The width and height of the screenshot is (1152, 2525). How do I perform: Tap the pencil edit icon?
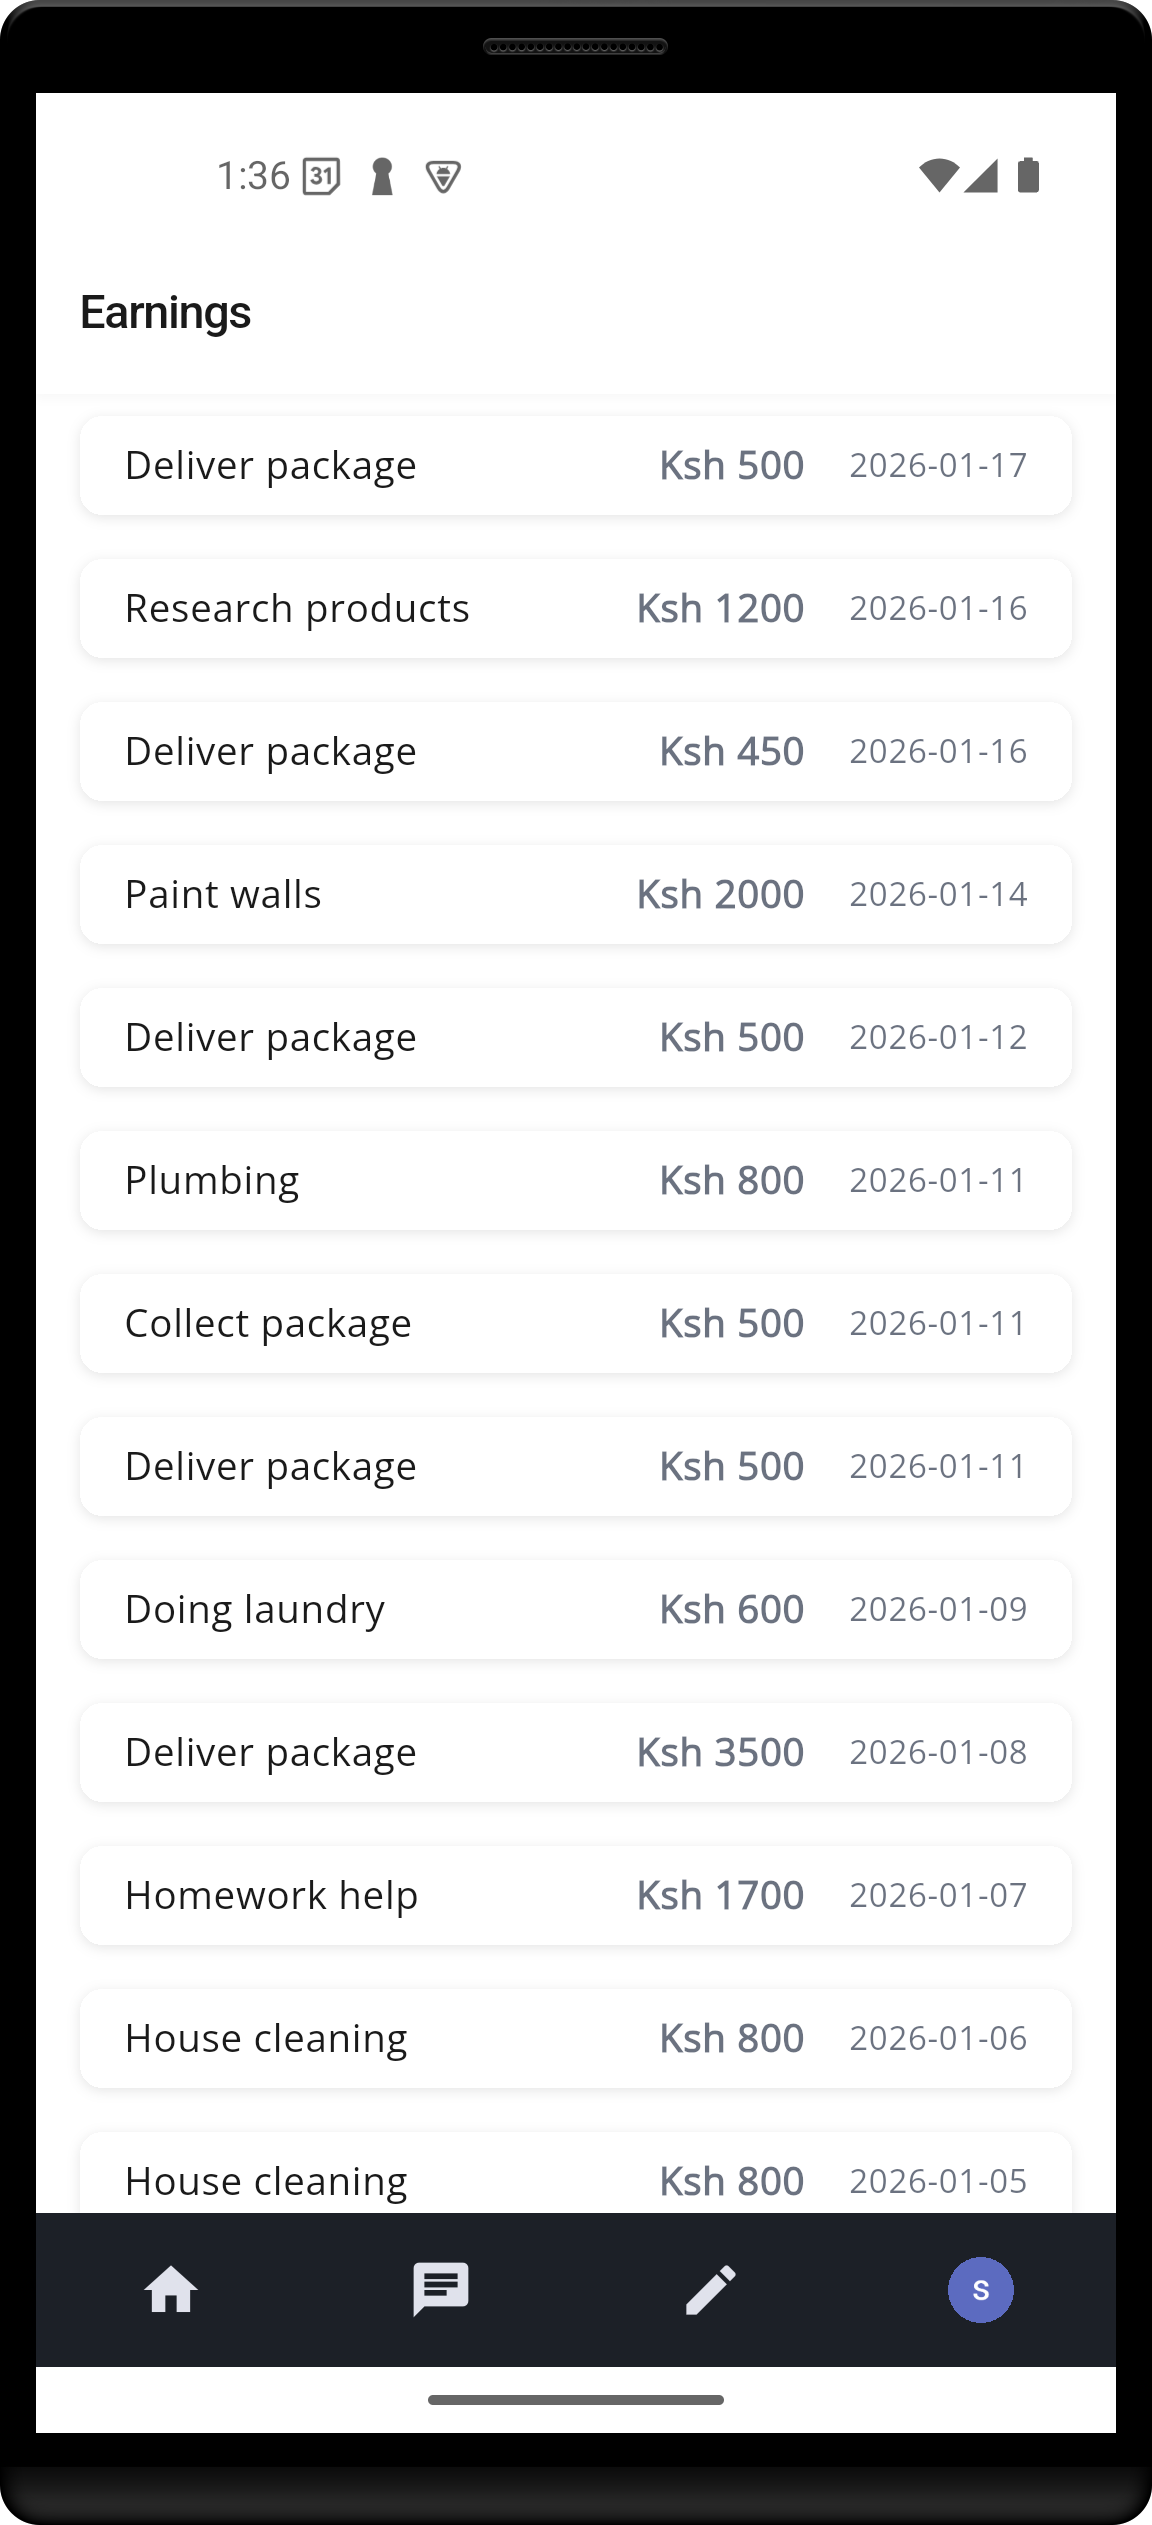(x=711, y=2290)
